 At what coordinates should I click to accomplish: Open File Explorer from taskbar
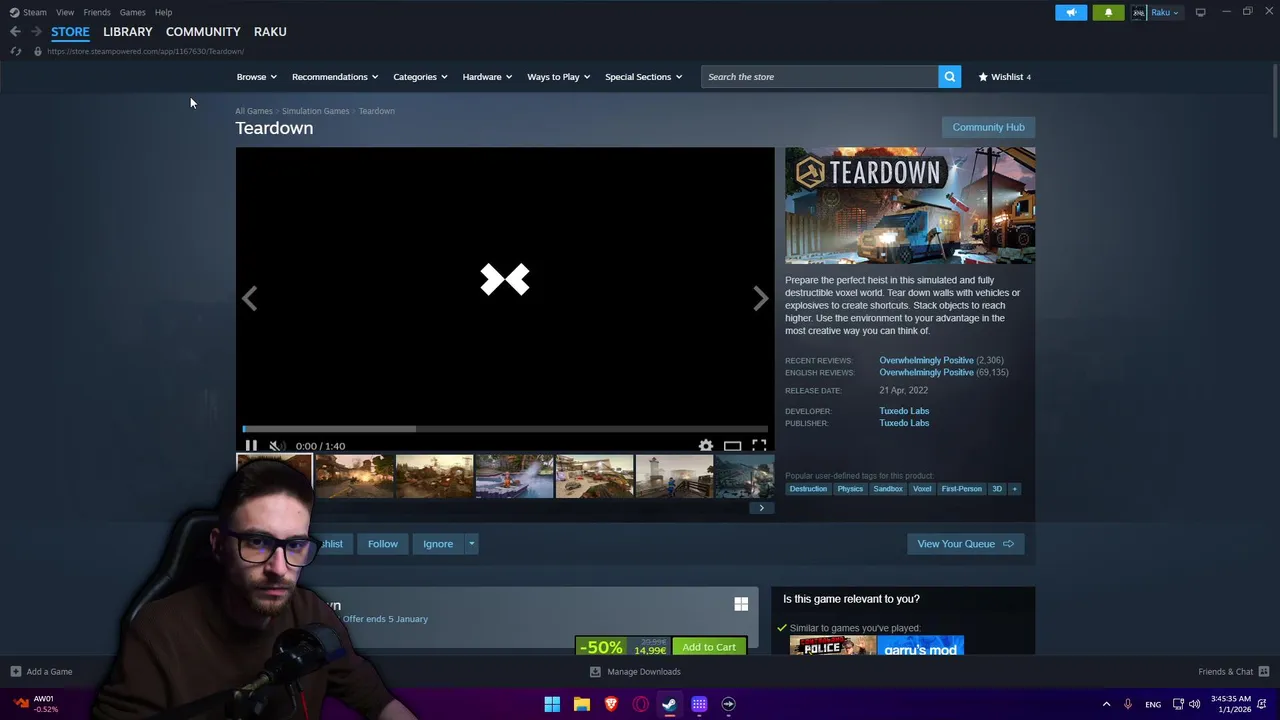tap(582, 704)
